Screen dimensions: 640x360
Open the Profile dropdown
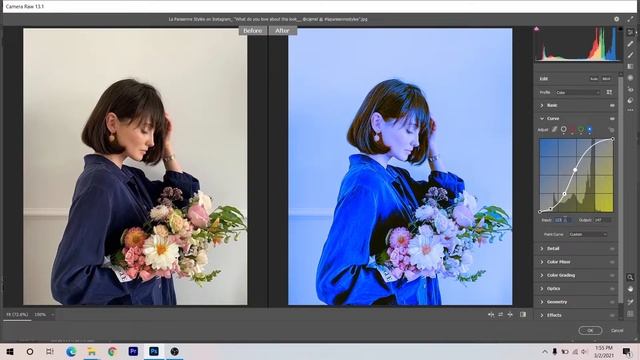click(x=578, y=93)
